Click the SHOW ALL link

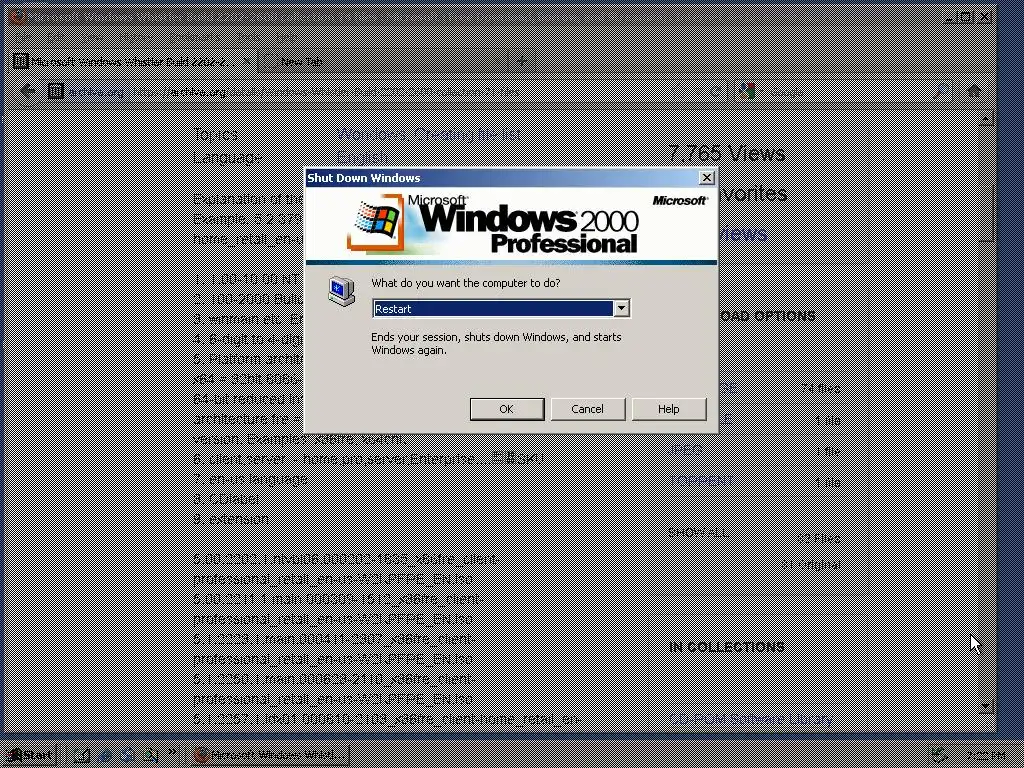(x=698, y=532)
